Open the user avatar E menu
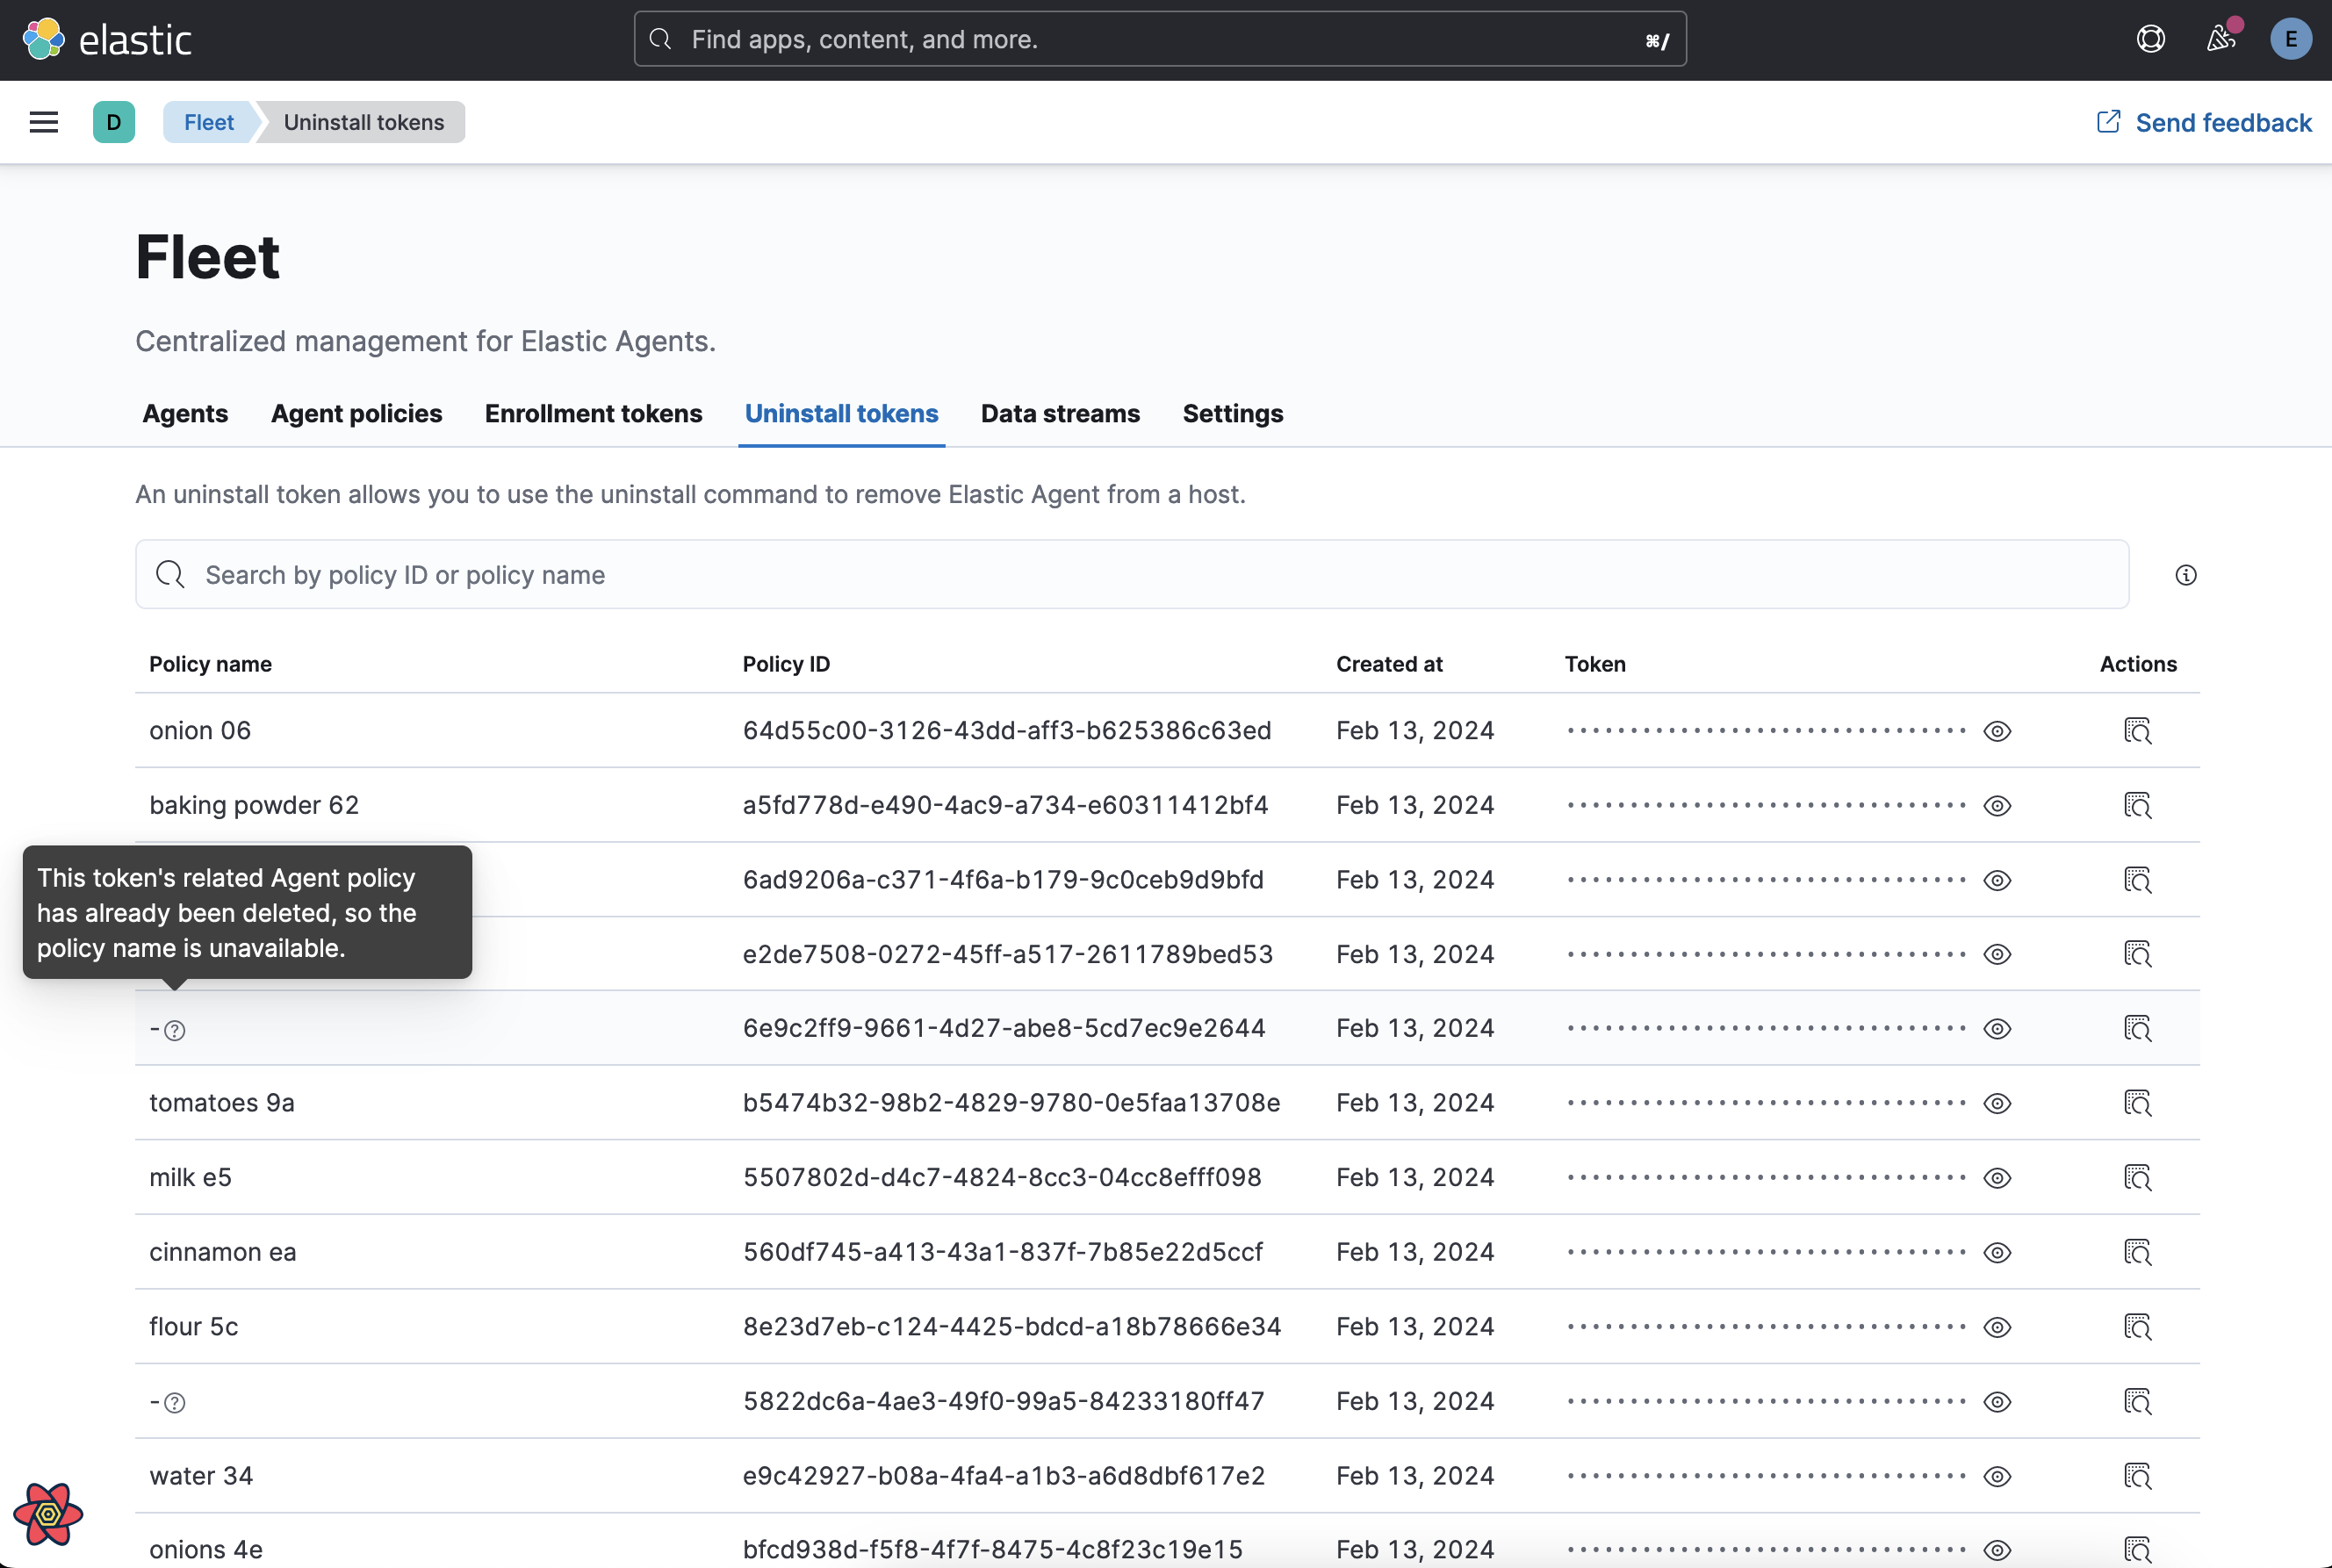This screenshot has height=1568, width=2332. tap(2290, 39)
